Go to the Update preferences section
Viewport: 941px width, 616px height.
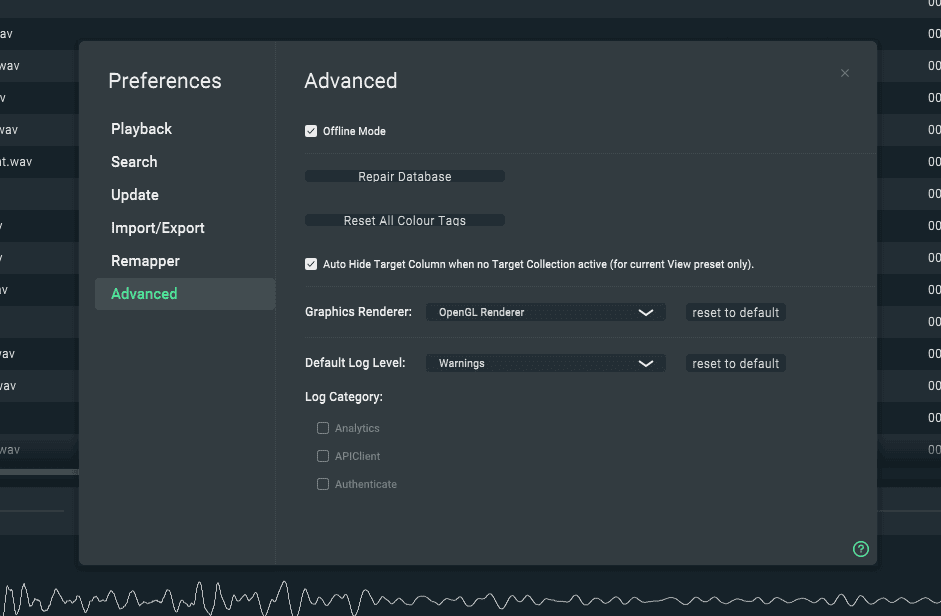pyautogui.click(x=135, y=195)
